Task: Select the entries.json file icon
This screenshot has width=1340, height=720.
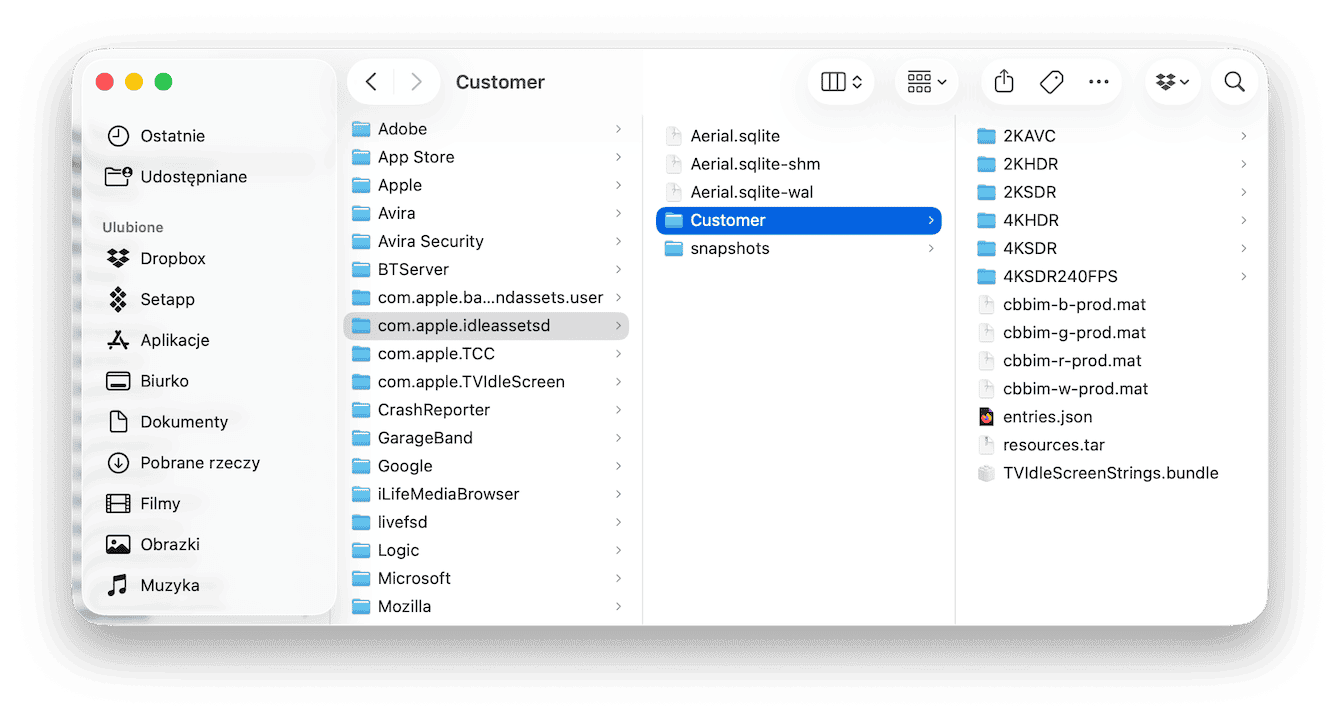Action: 986,417
